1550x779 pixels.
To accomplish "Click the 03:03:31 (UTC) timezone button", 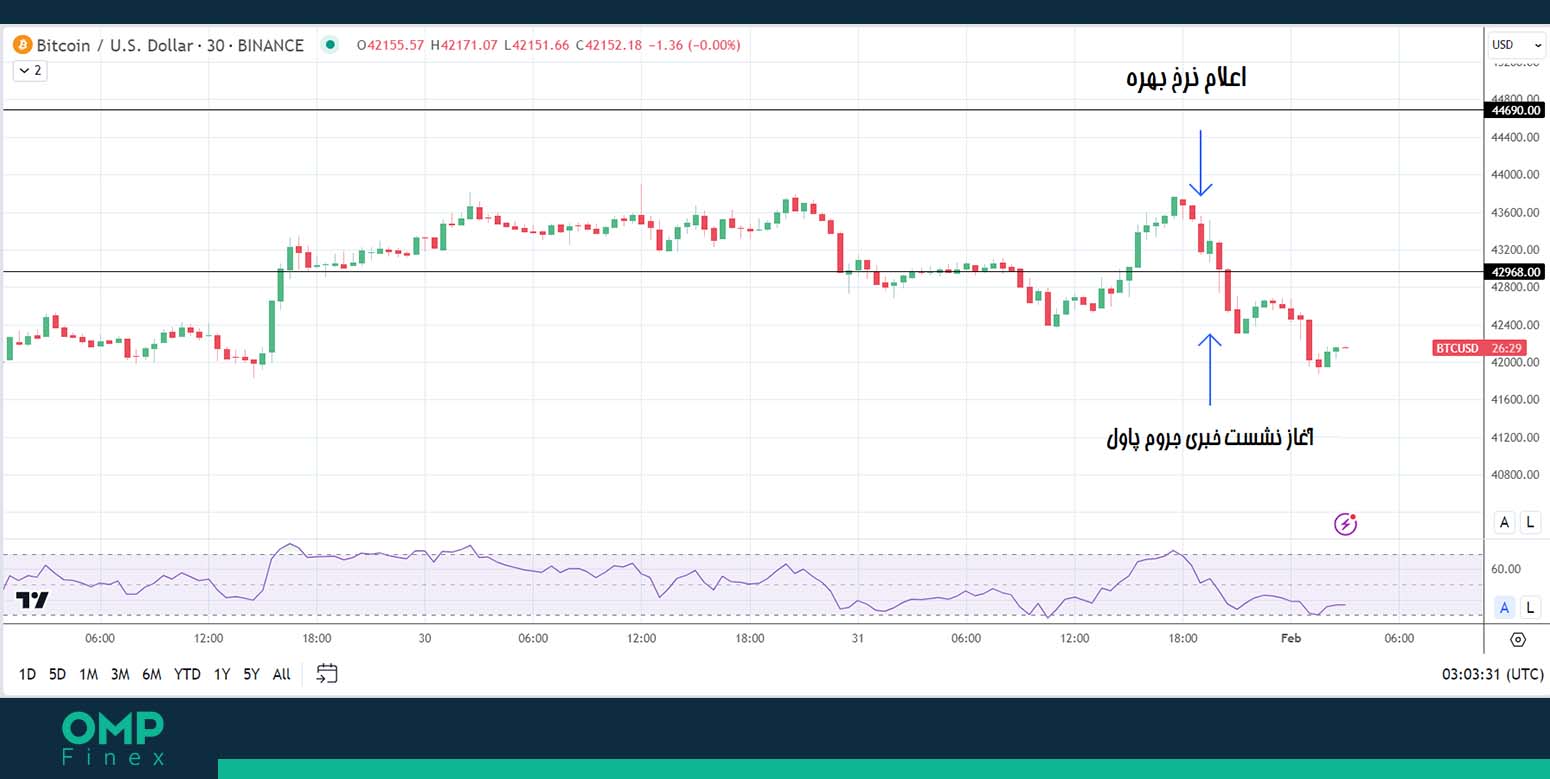I will pos(1492,674).
